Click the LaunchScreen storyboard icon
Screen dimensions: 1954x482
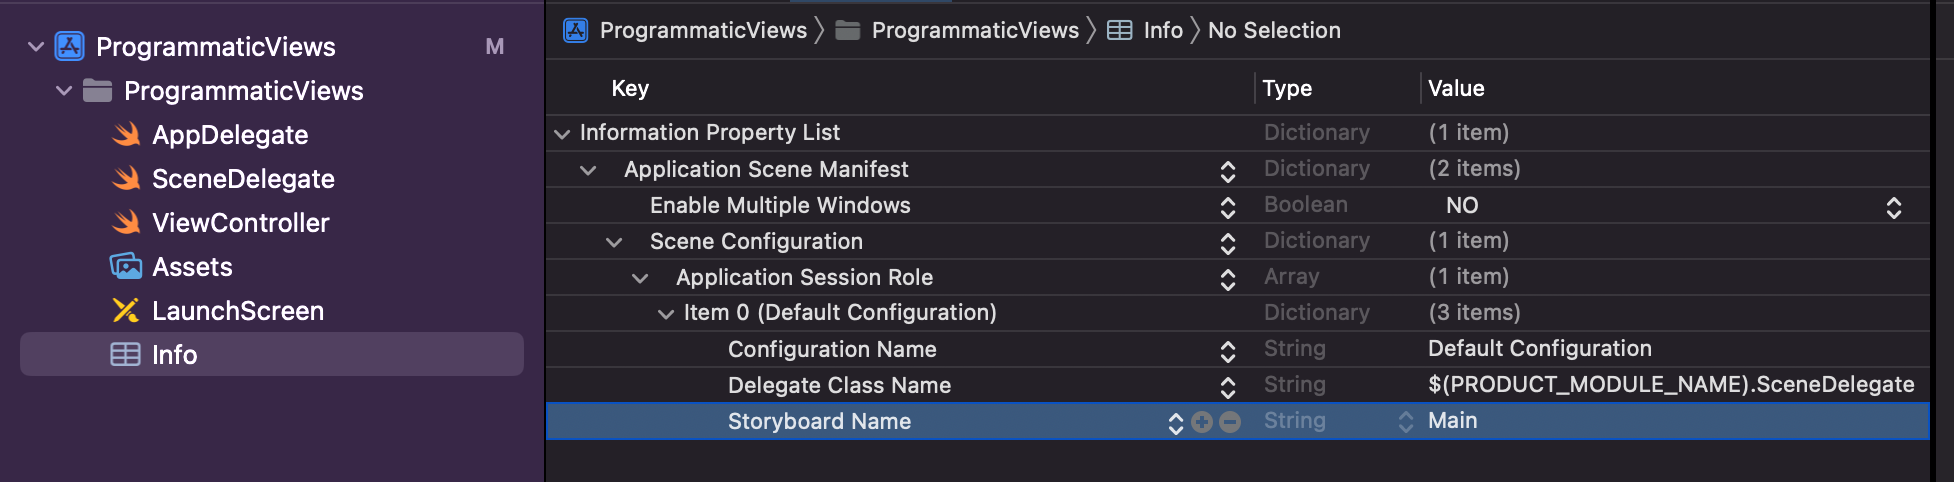[x=126, y=311]
